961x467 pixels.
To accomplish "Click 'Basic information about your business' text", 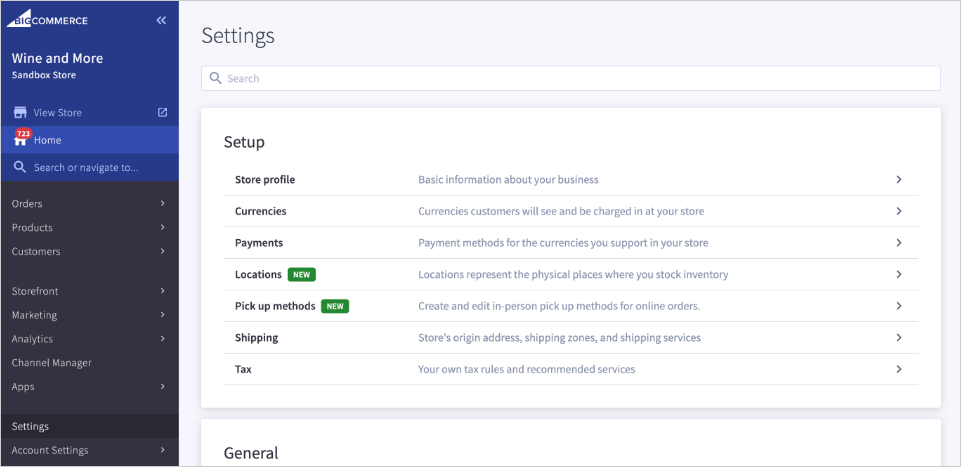I will 508,180.
